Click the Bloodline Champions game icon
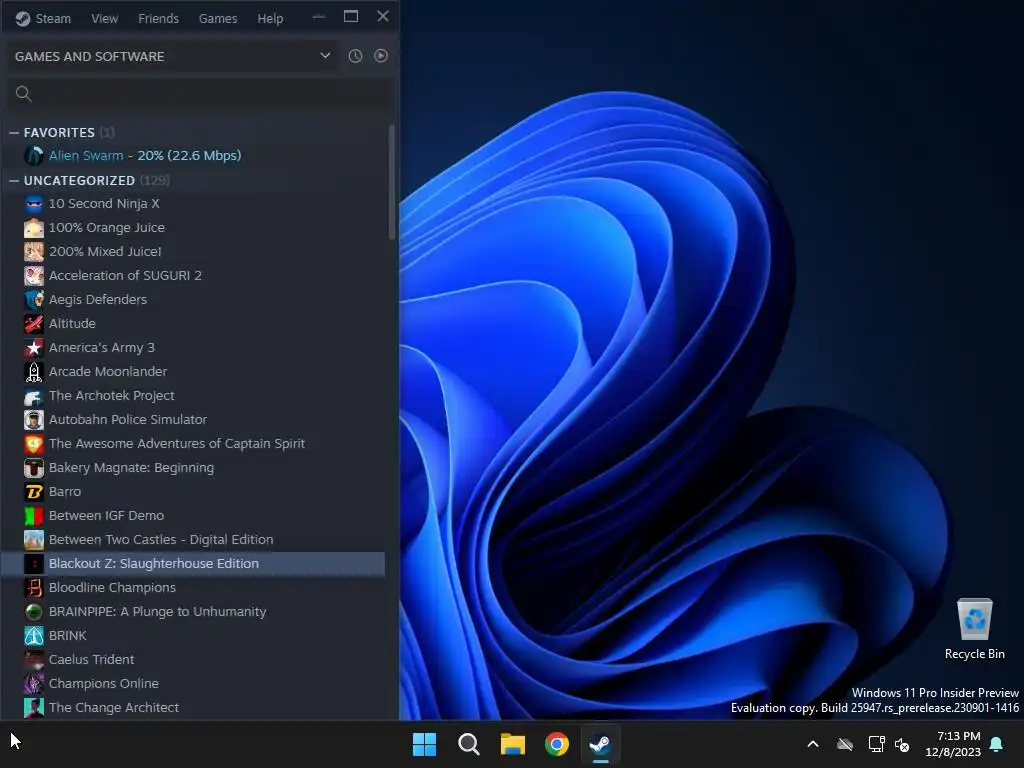Image resolution: width=1024 pixels, height=768 pixels. pos(34,588)
